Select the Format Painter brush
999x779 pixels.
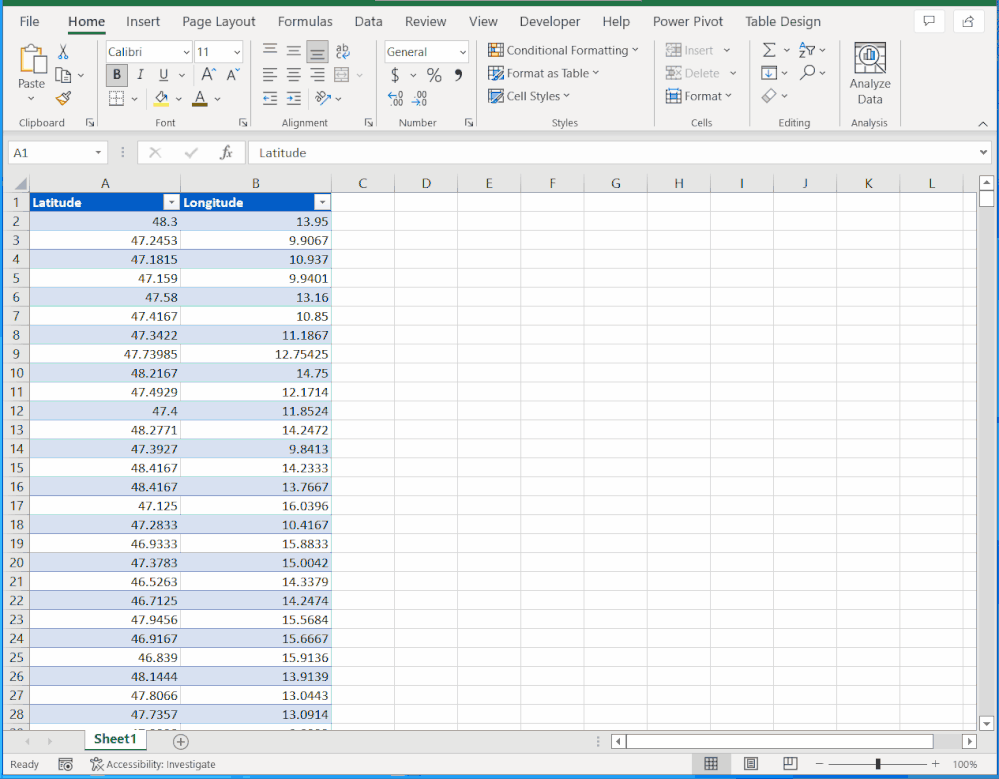[x=63, y=98]
